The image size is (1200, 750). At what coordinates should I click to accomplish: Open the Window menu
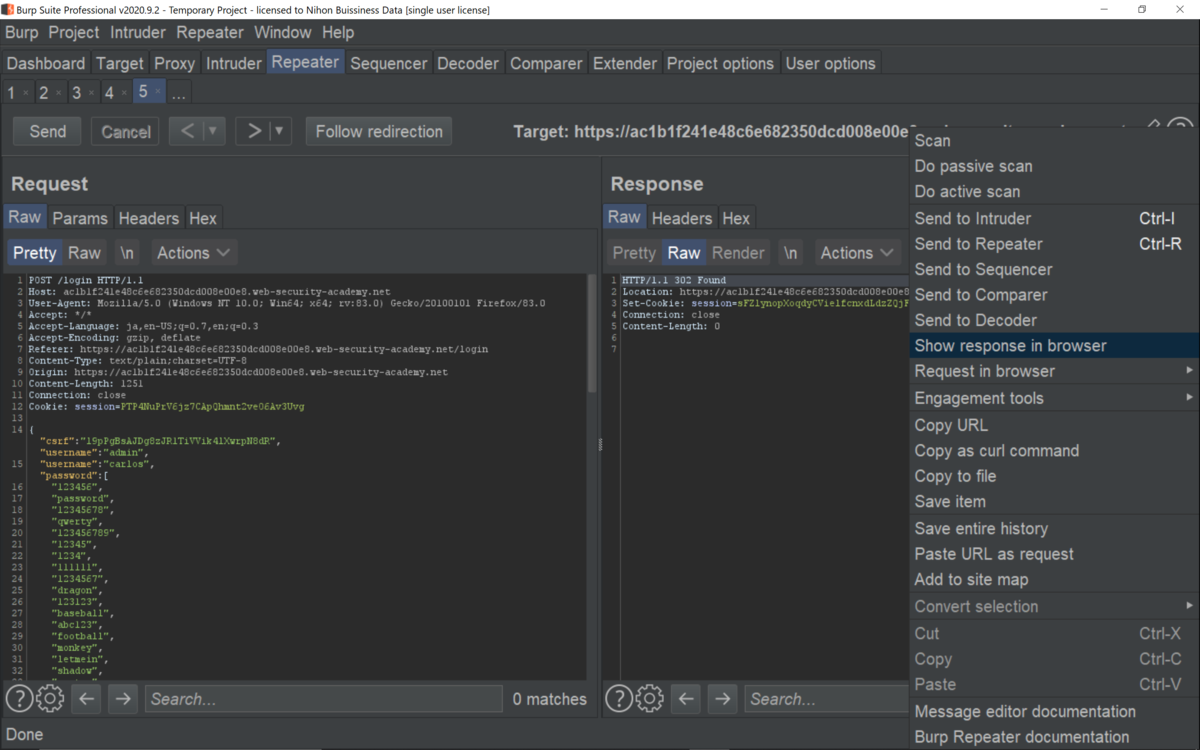(x=282, y=32)
